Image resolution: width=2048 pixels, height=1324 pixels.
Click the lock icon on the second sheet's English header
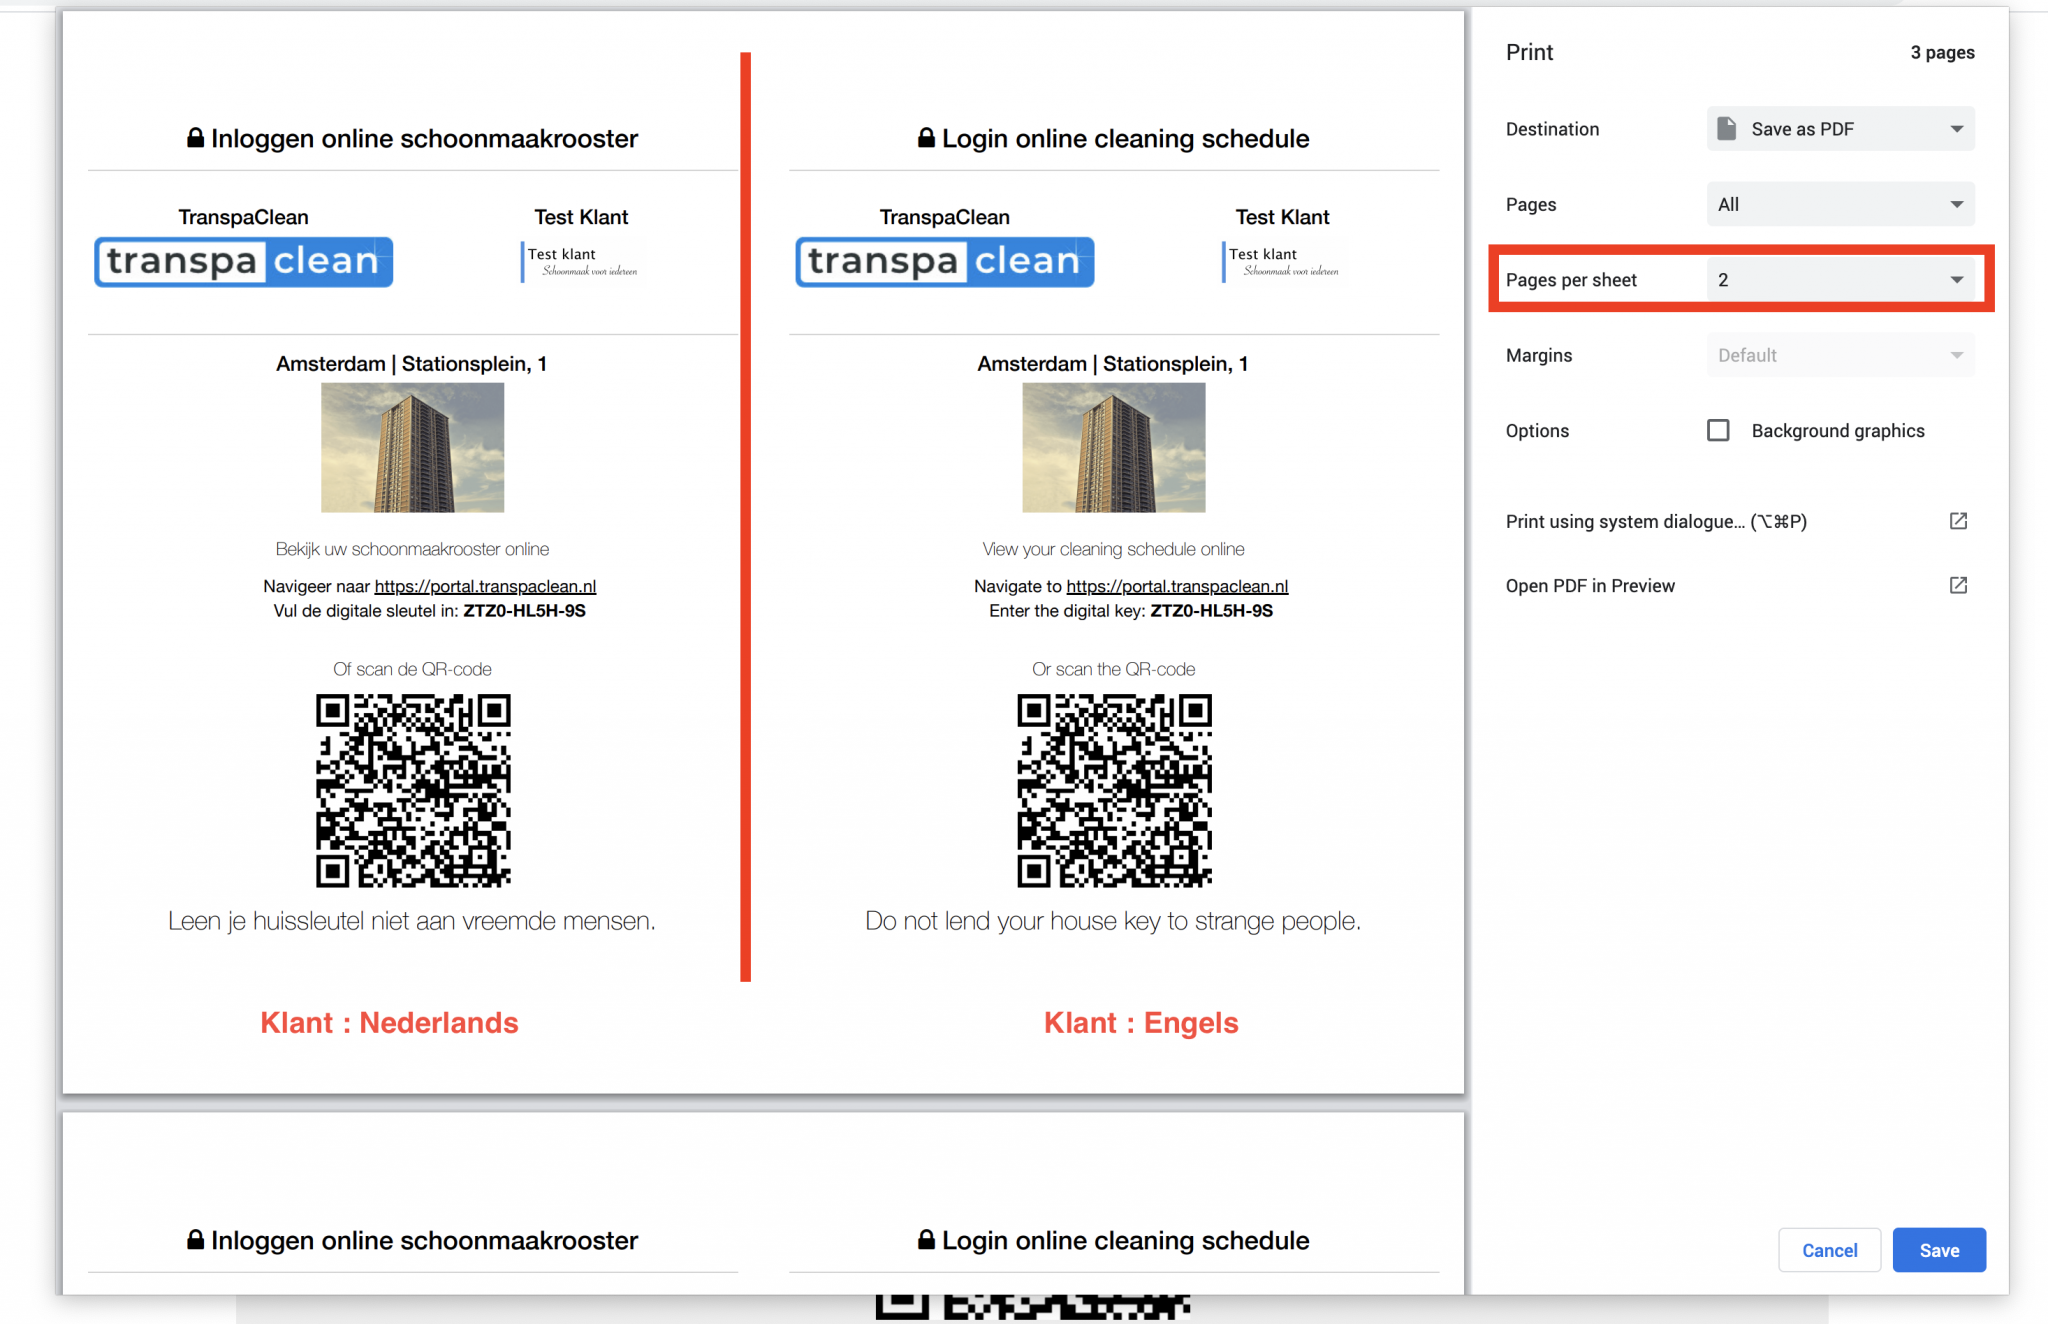pyautogui.click(x=925, y=1239)
